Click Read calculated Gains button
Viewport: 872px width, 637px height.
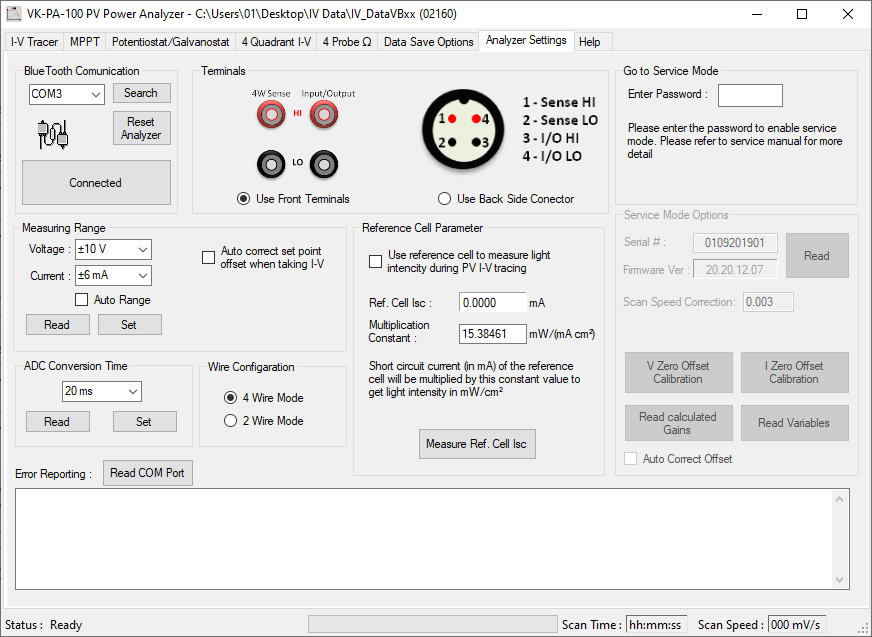coord(678,423)
